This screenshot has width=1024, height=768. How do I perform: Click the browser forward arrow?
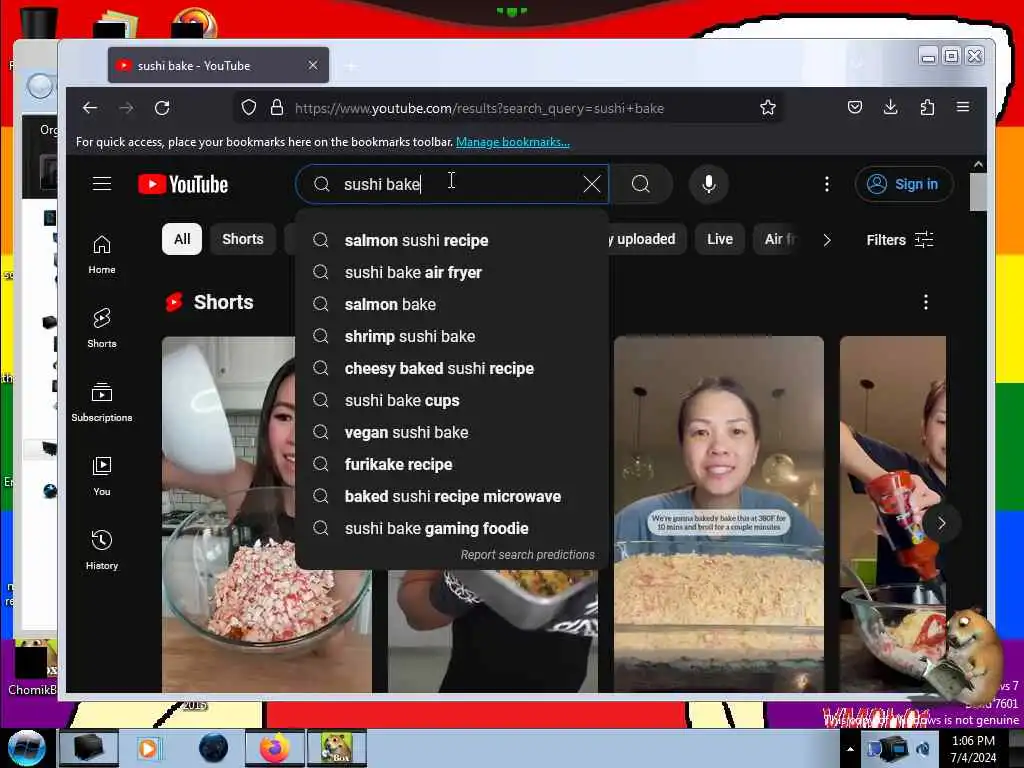click(126, 108)
